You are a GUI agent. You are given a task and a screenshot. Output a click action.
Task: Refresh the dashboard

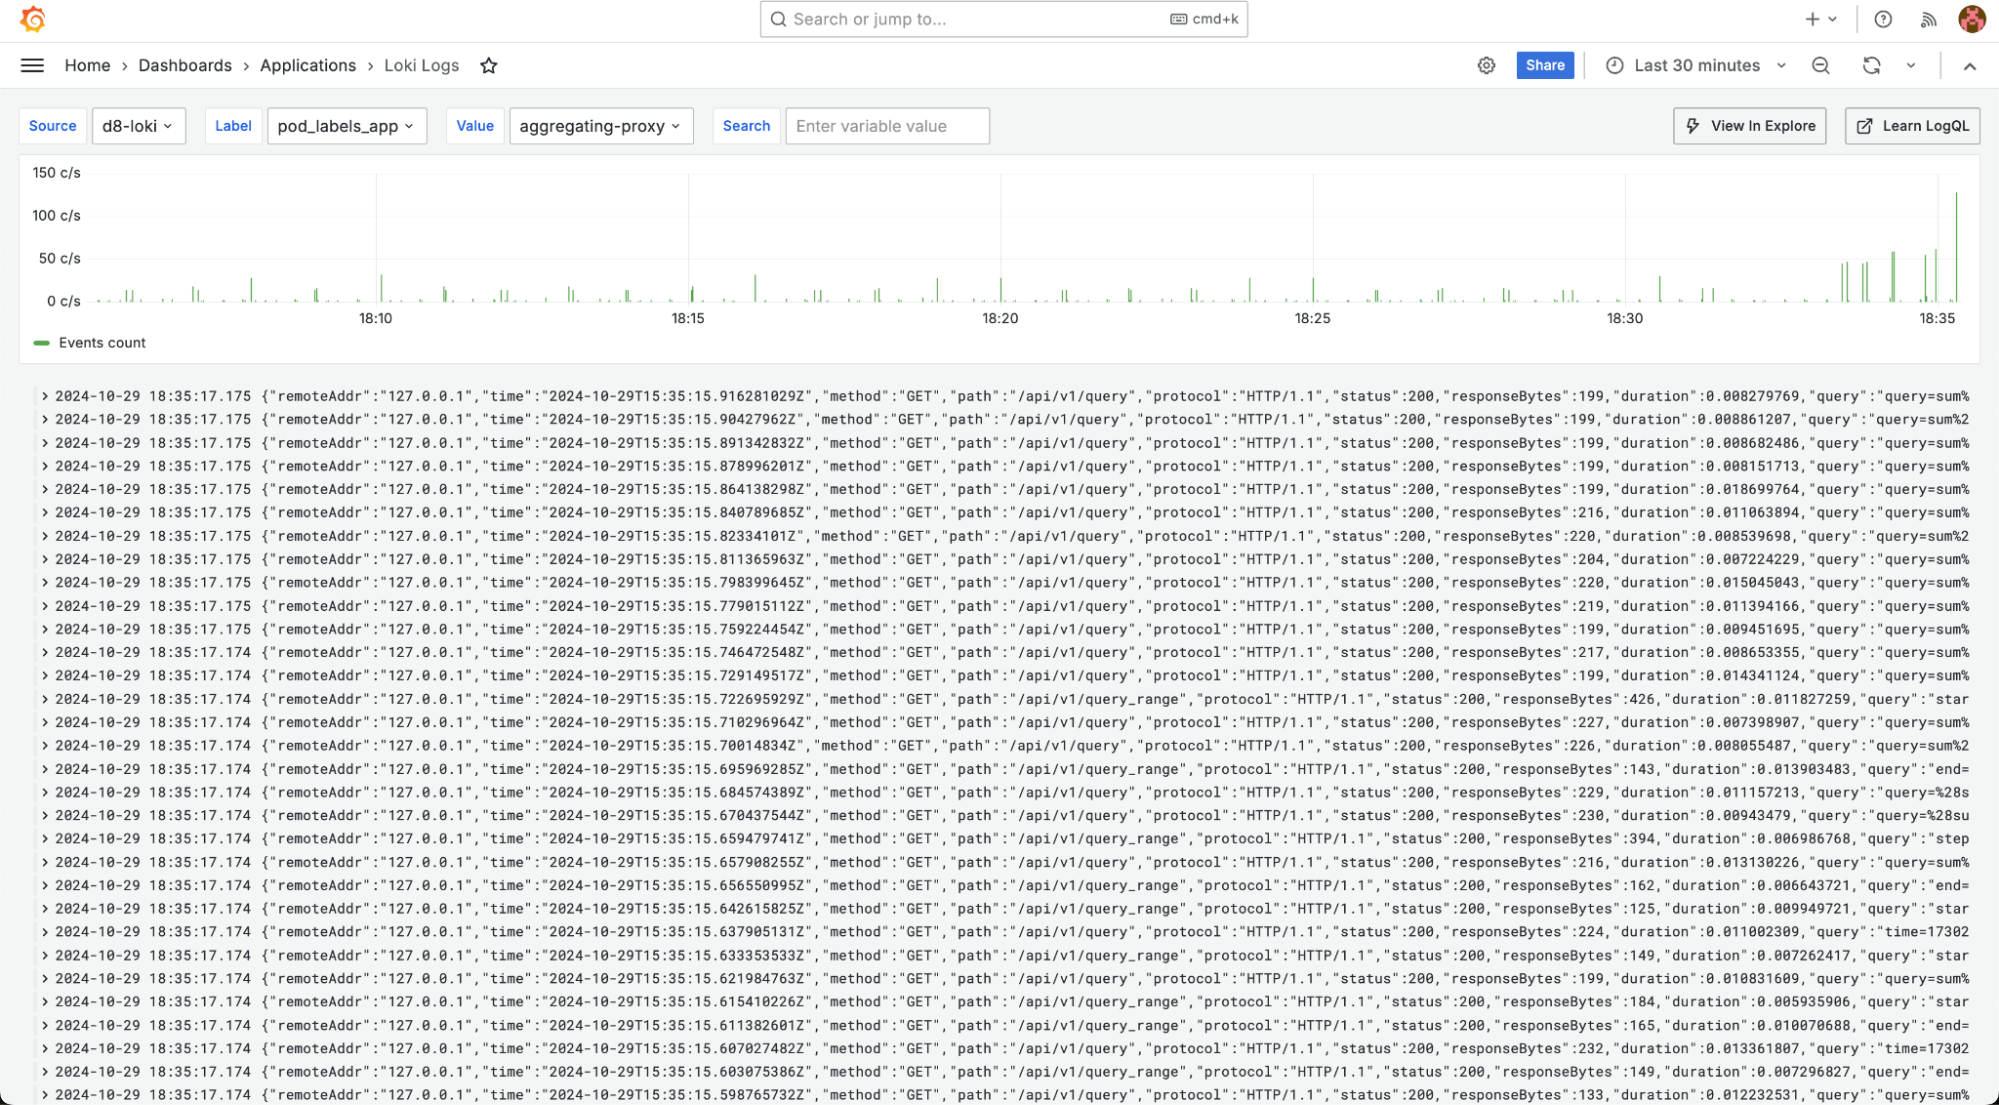coord(1871,66)
